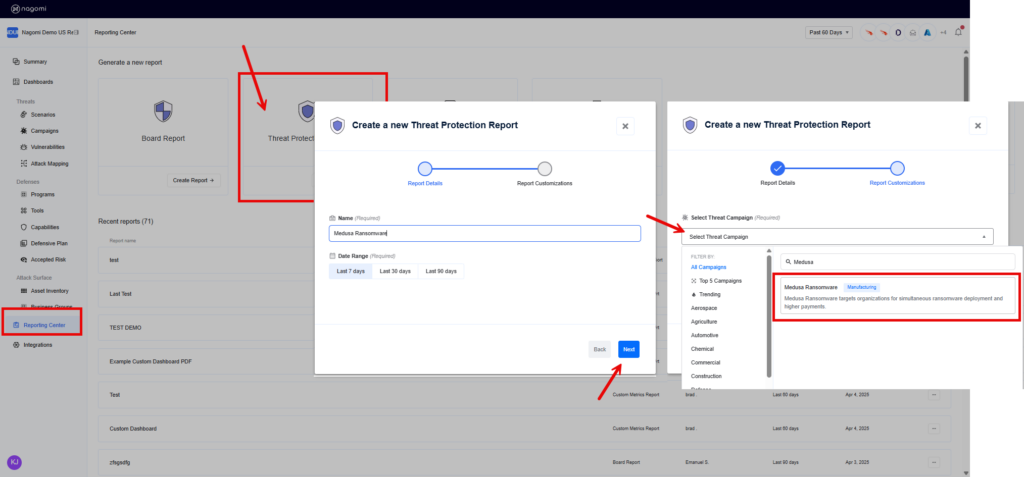
Task: Click the O-shaped integration icon in header
Action: click(x=898, y=32)
